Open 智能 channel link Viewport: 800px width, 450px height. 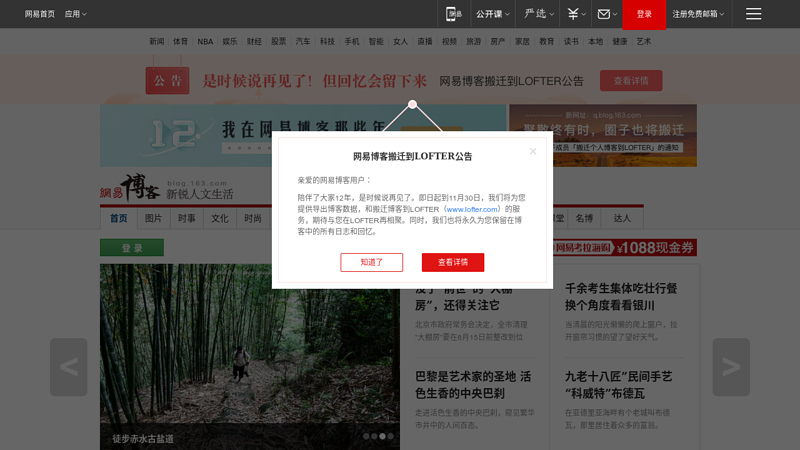click(x=376, y=41)
